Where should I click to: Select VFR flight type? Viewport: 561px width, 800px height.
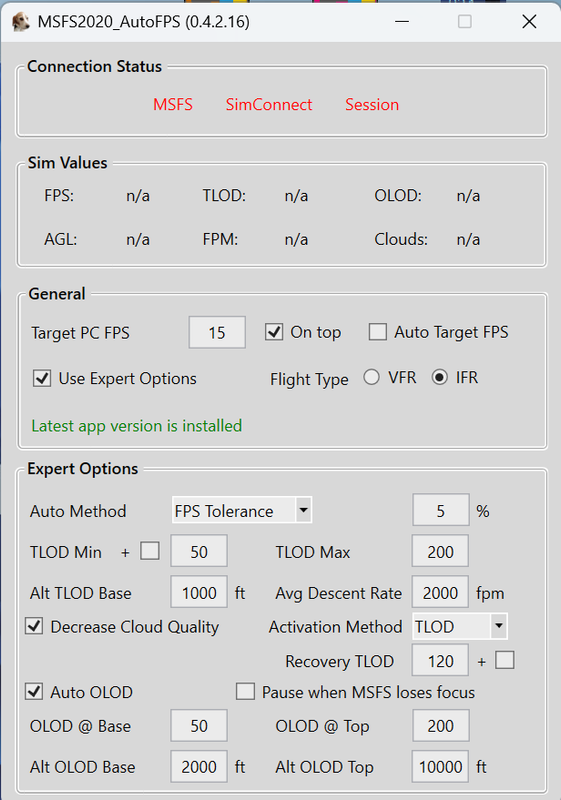pyautogui.click(x=371, y=378)
